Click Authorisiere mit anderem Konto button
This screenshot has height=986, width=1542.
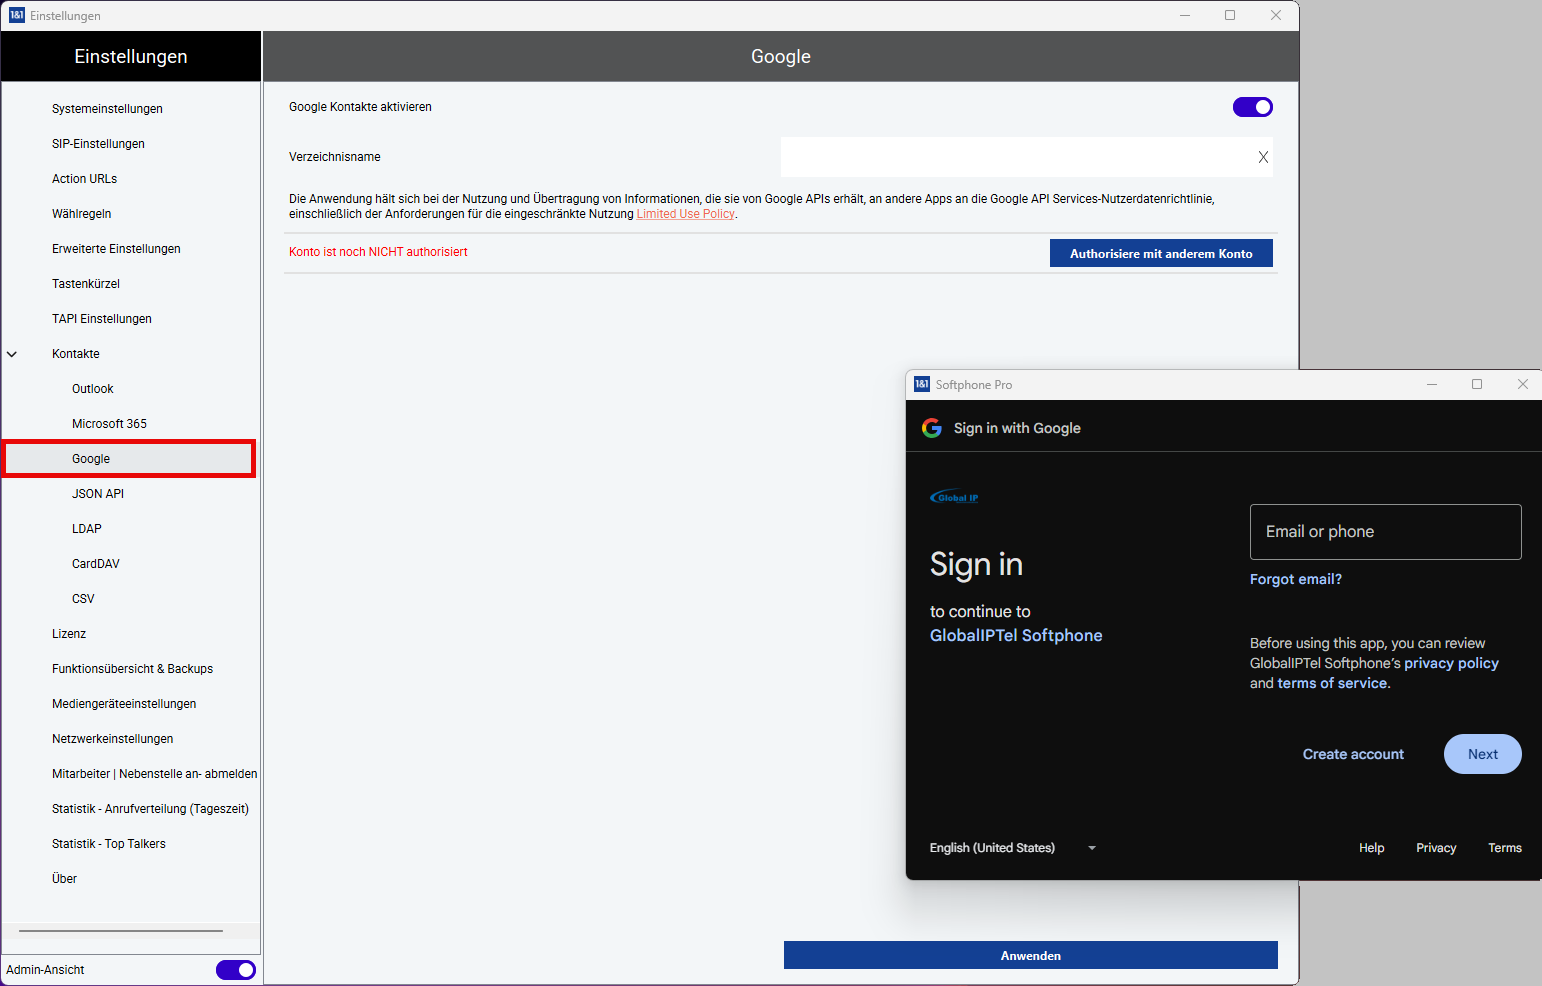pyautogui.click(x=1160, y=254)
